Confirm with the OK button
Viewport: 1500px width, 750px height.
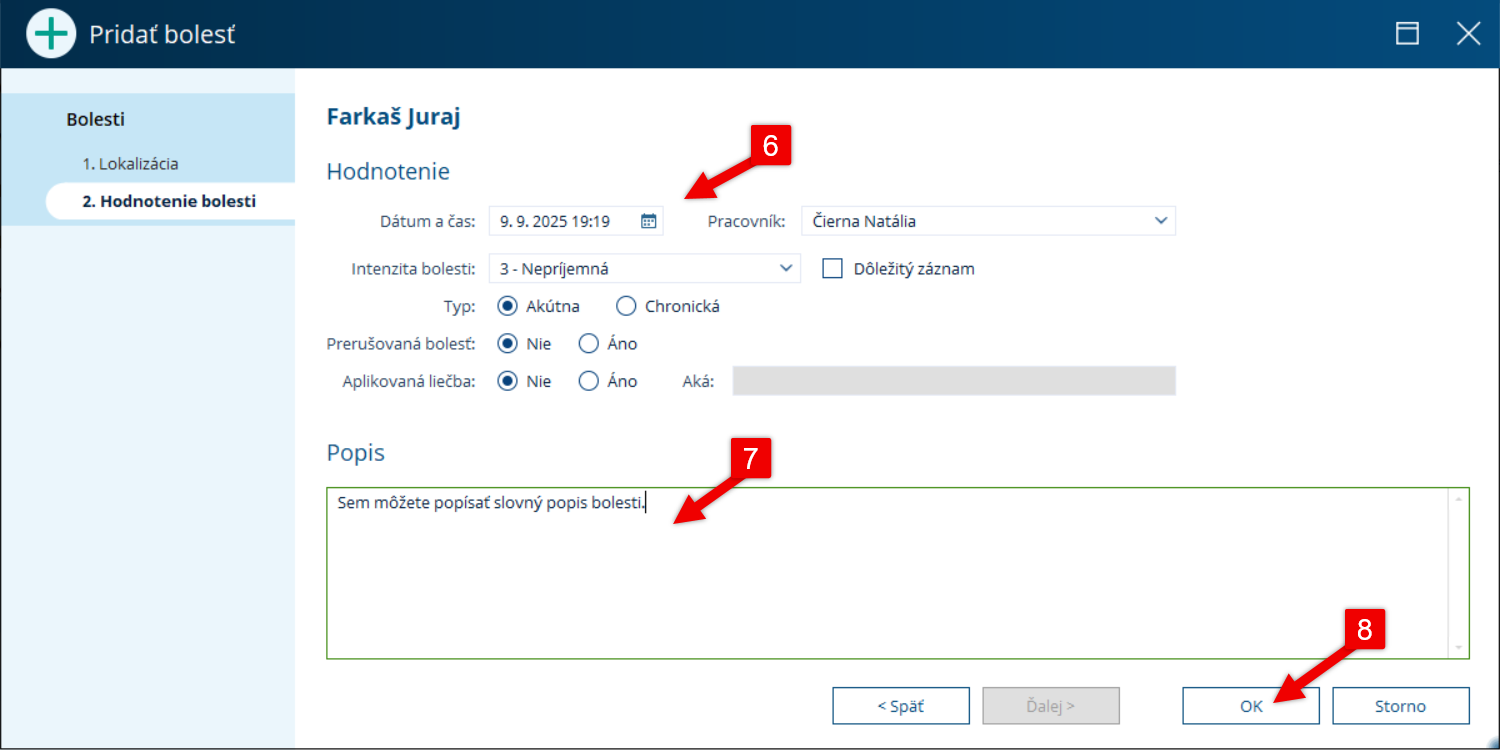pyautogui.click(x=1251, y=706)
